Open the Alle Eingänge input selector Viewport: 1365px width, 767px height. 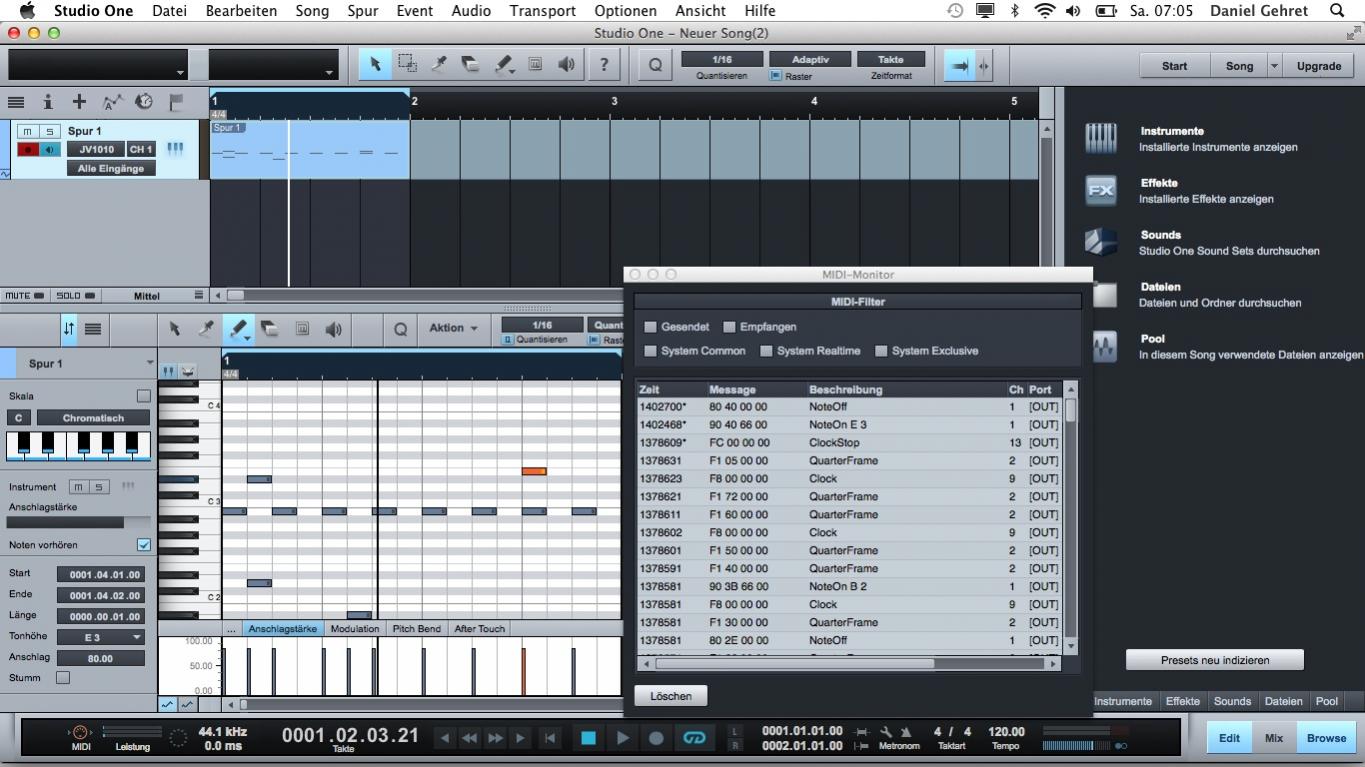coord(111,168)
